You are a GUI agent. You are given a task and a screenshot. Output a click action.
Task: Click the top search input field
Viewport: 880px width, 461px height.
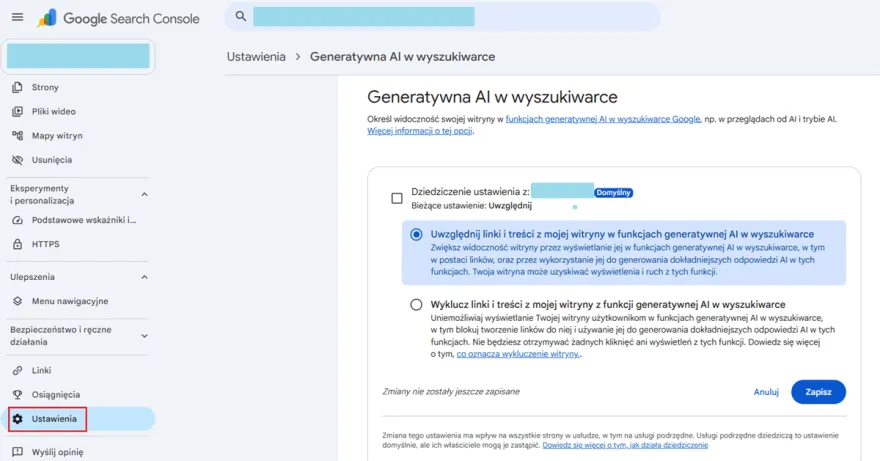tap(442, 17)
